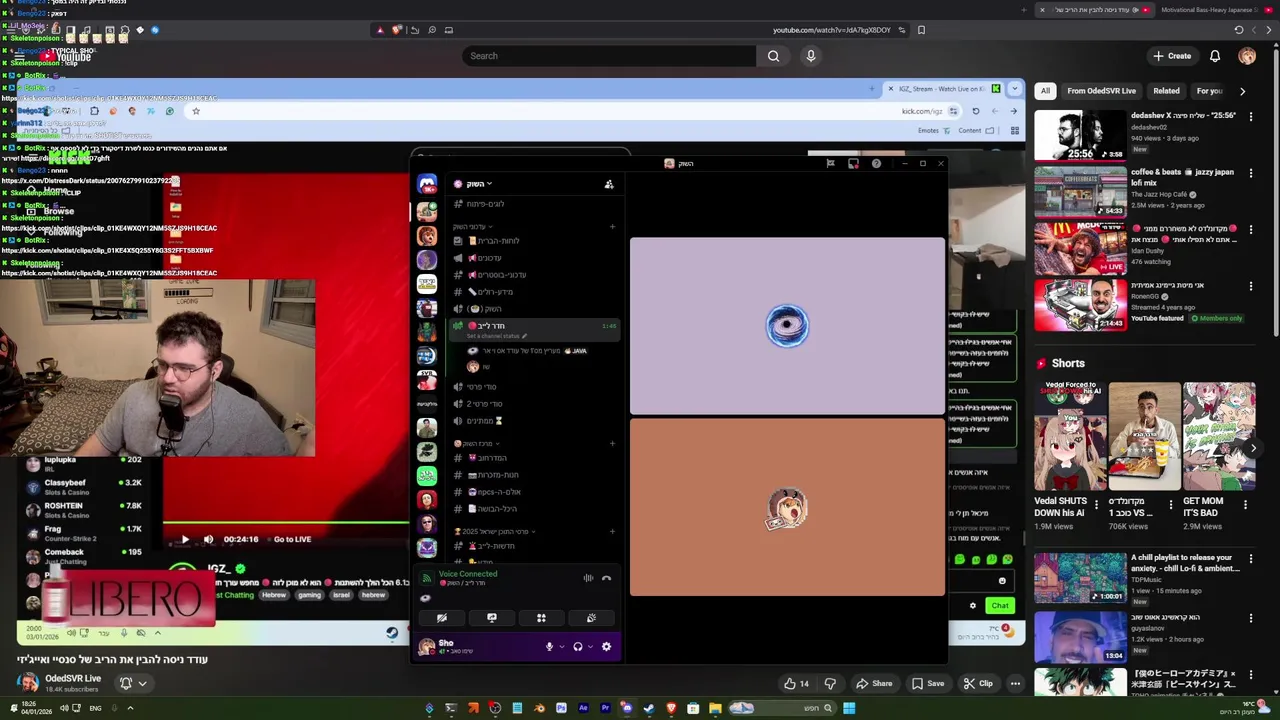
Task: Turn on camera in Discord voice panel
Action: click(x=442, y=618)
